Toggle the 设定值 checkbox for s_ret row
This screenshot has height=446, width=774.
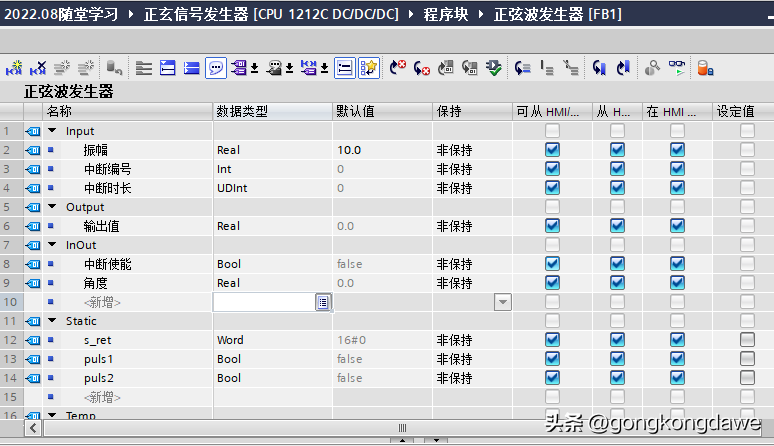[747, 340]
